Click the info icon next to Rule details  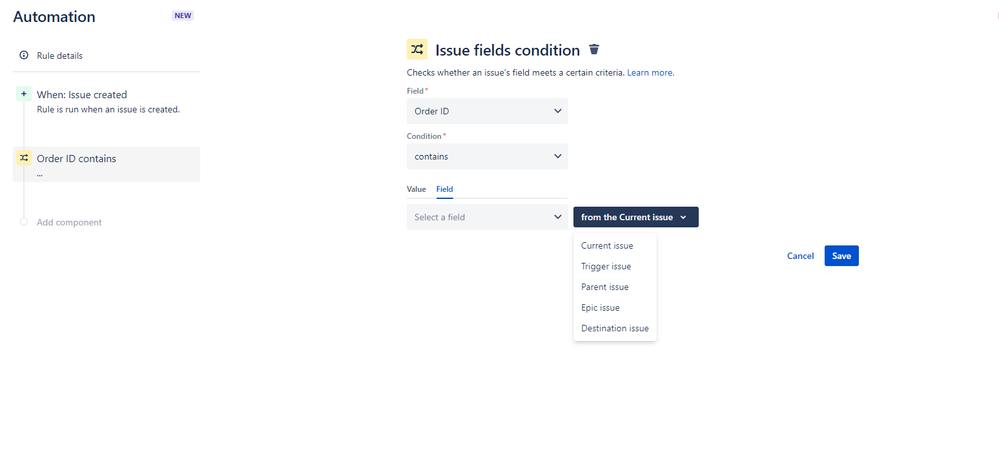pyautogui.click(x=24, y=55)
